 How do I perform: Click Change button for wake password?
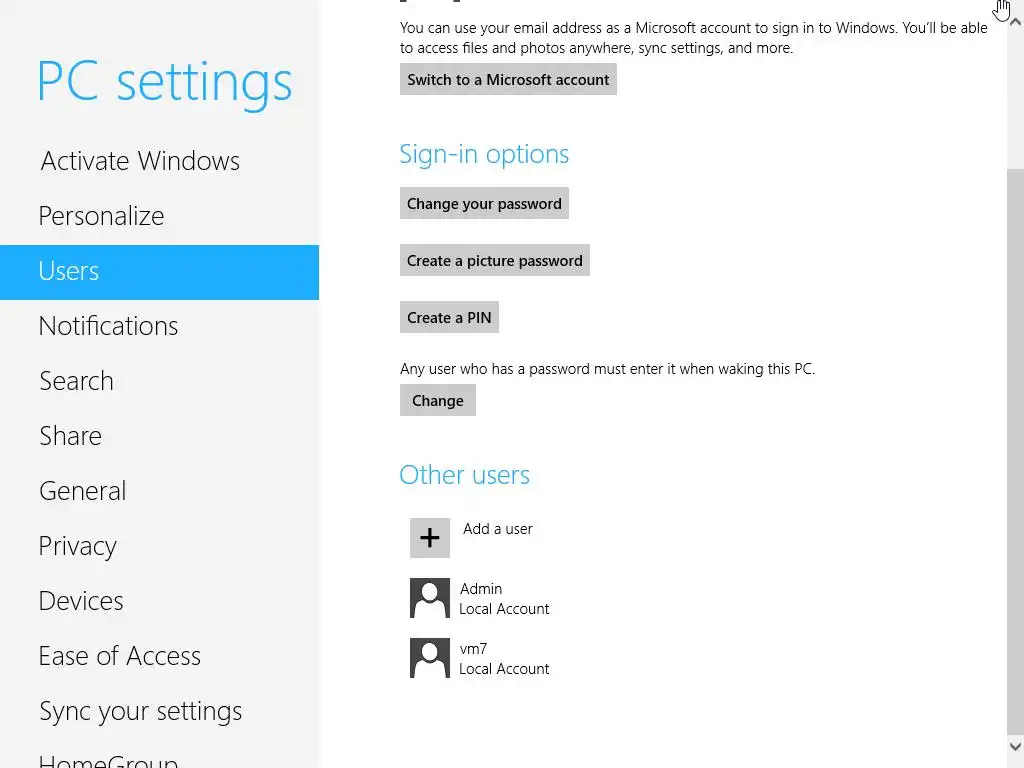pyautogui.click(x=438, y=400)
